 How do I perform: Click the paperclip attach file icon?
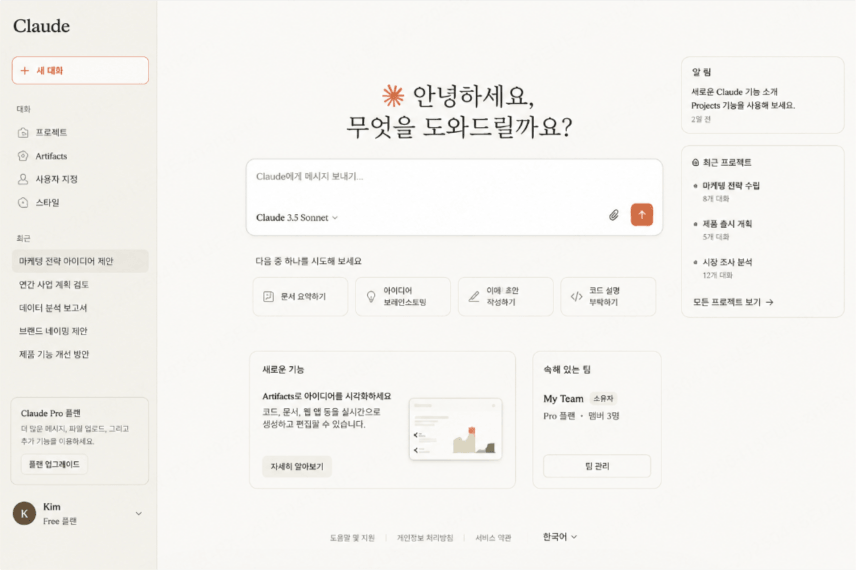(614, 215)
